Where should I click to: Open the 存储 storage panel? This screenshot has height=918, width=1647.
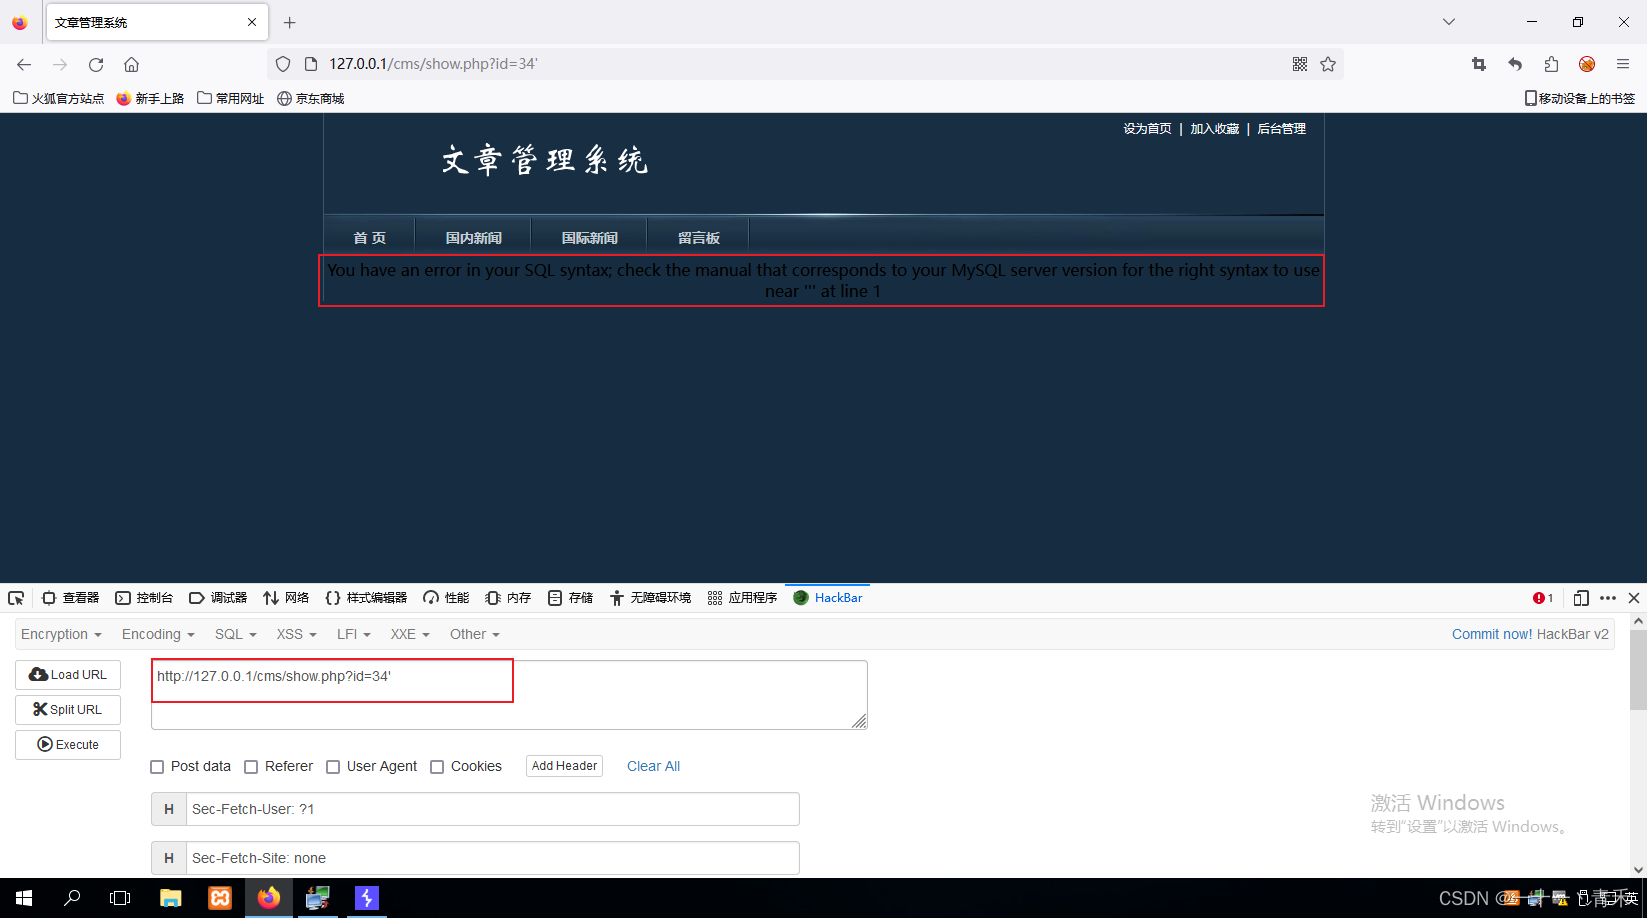(570, 598)
